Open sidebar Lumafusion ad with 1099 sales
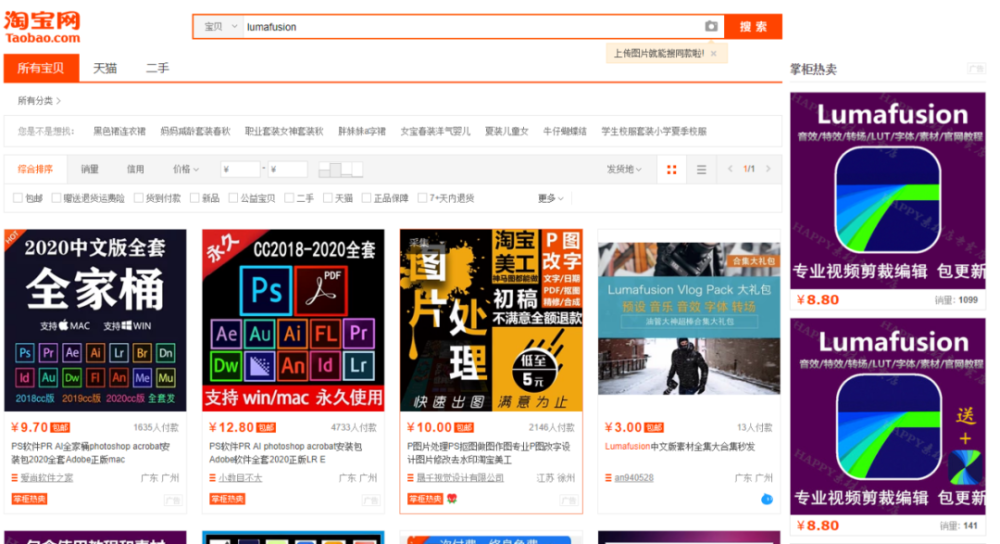This screenshot has height=544, width=1000. point(888,191)
